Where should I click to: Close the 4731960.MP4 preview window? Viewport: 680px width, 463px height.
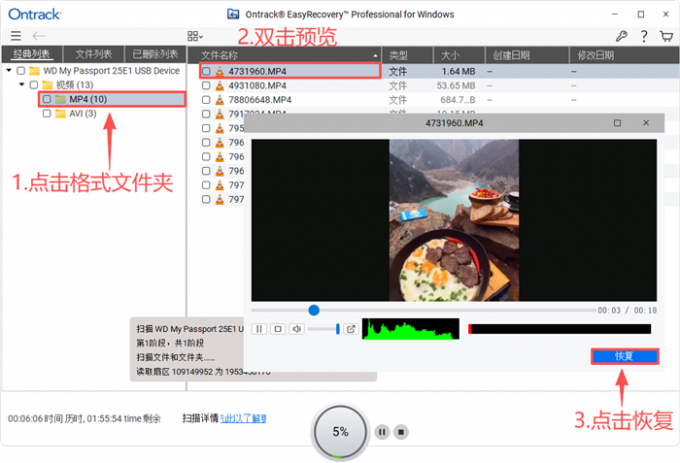646,123
